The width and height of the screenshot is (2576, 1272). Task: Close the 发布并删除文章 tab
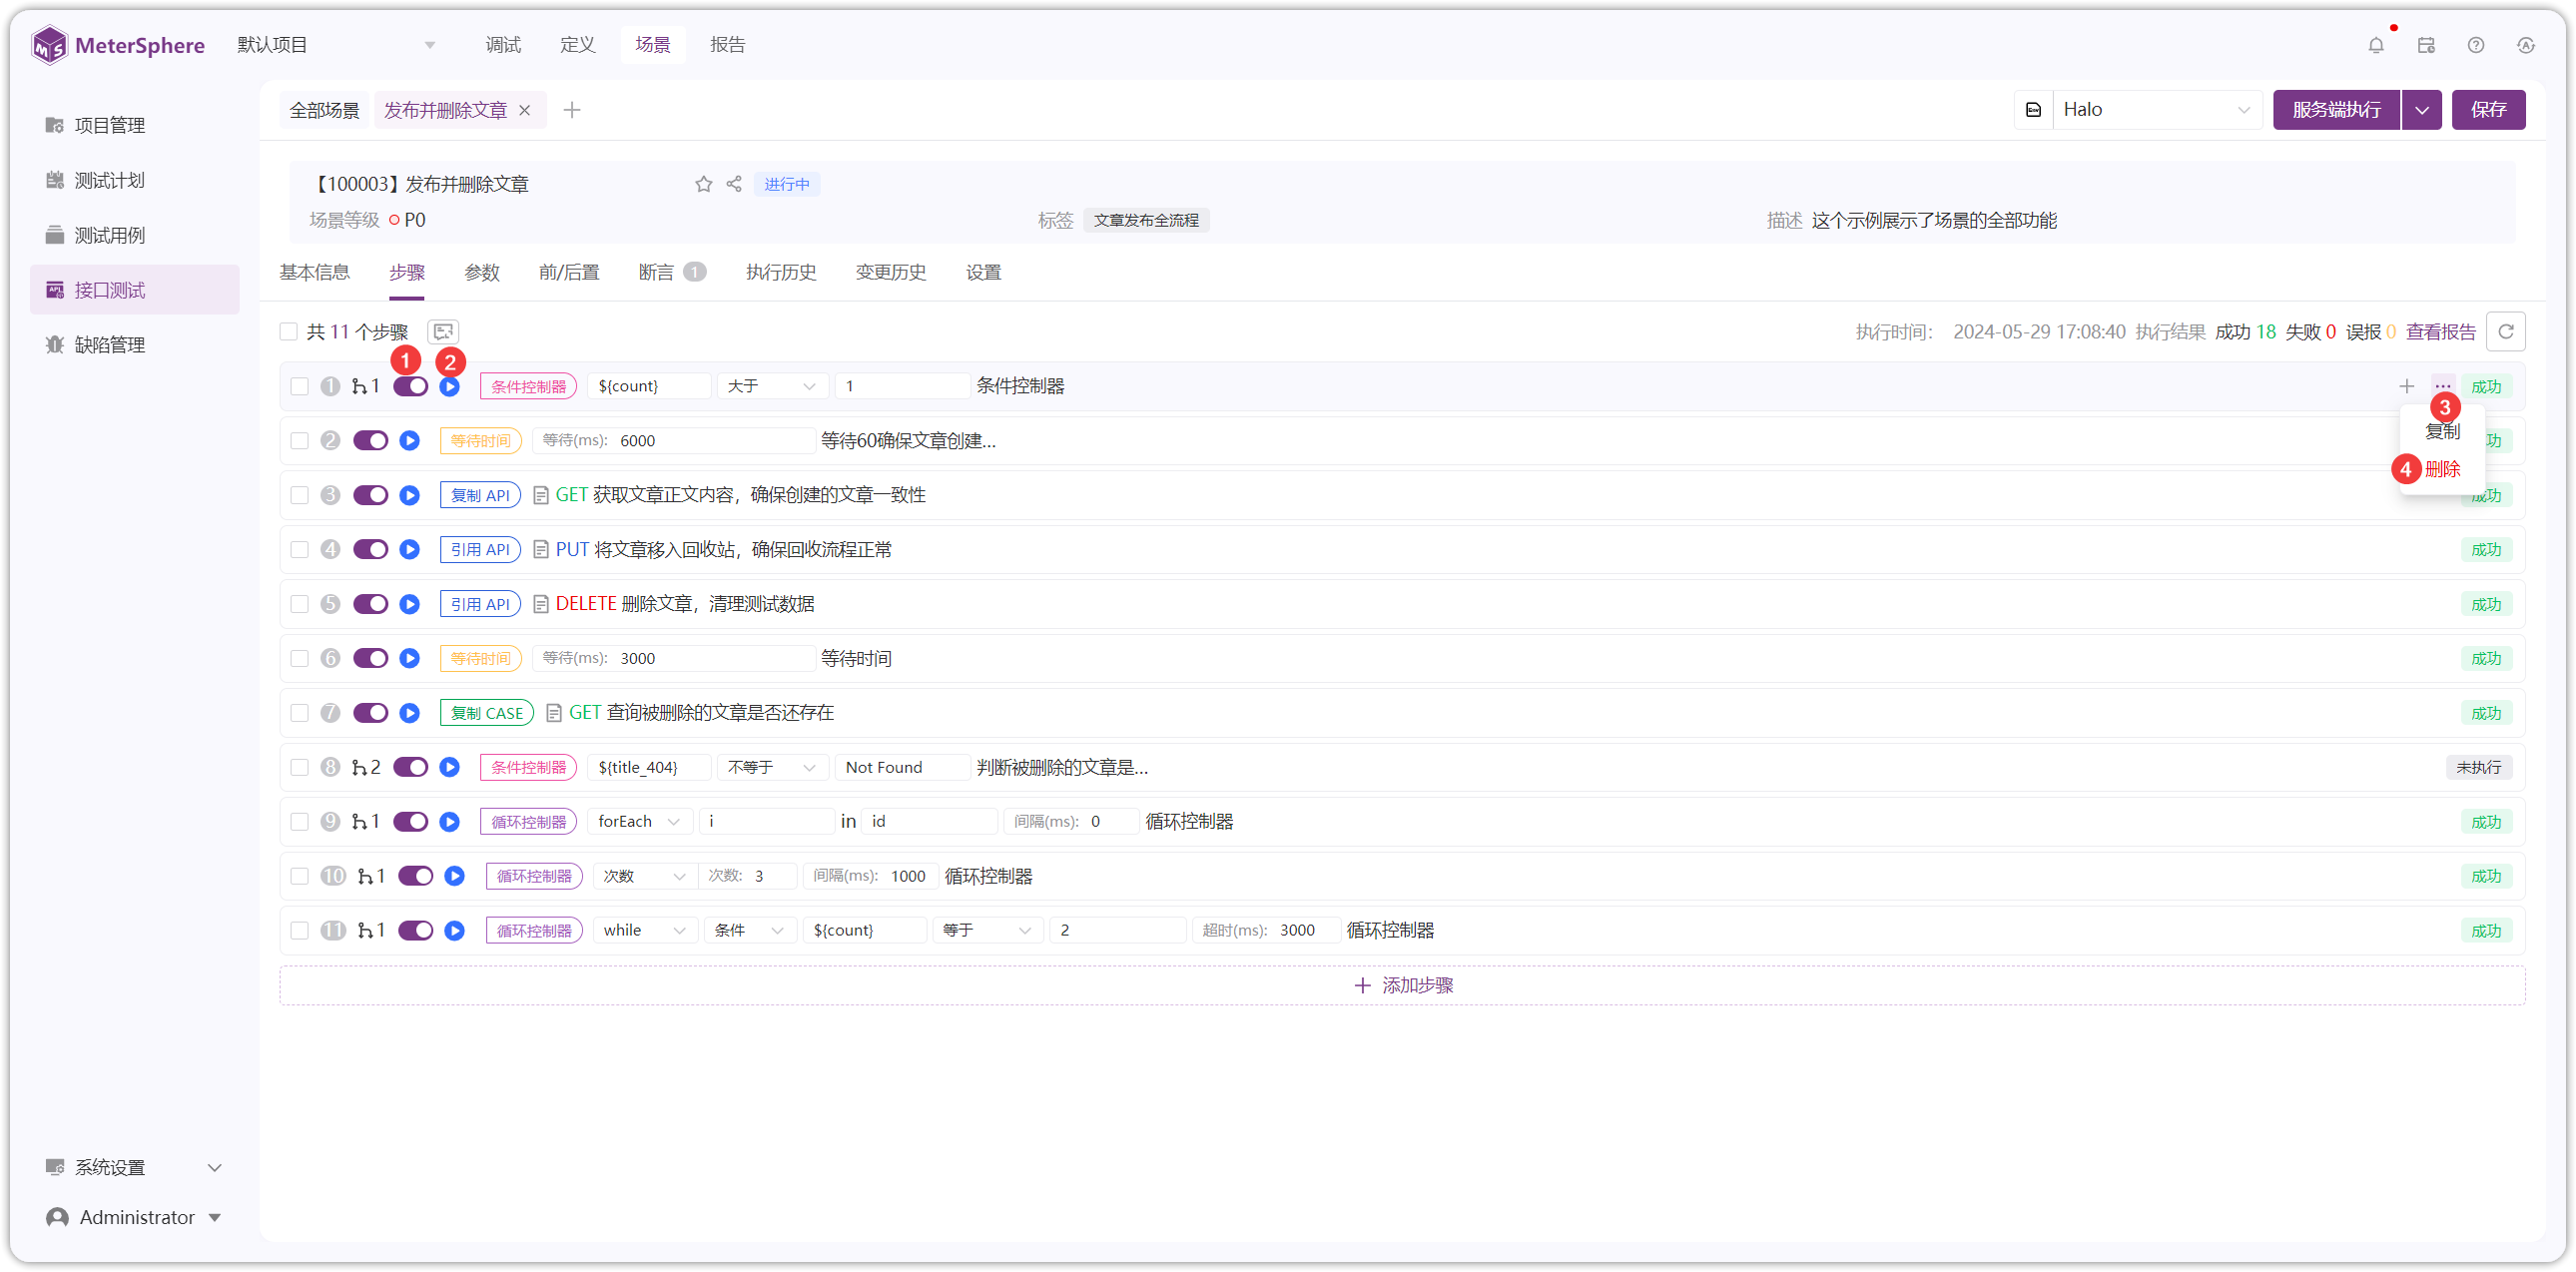coord(524,110)
